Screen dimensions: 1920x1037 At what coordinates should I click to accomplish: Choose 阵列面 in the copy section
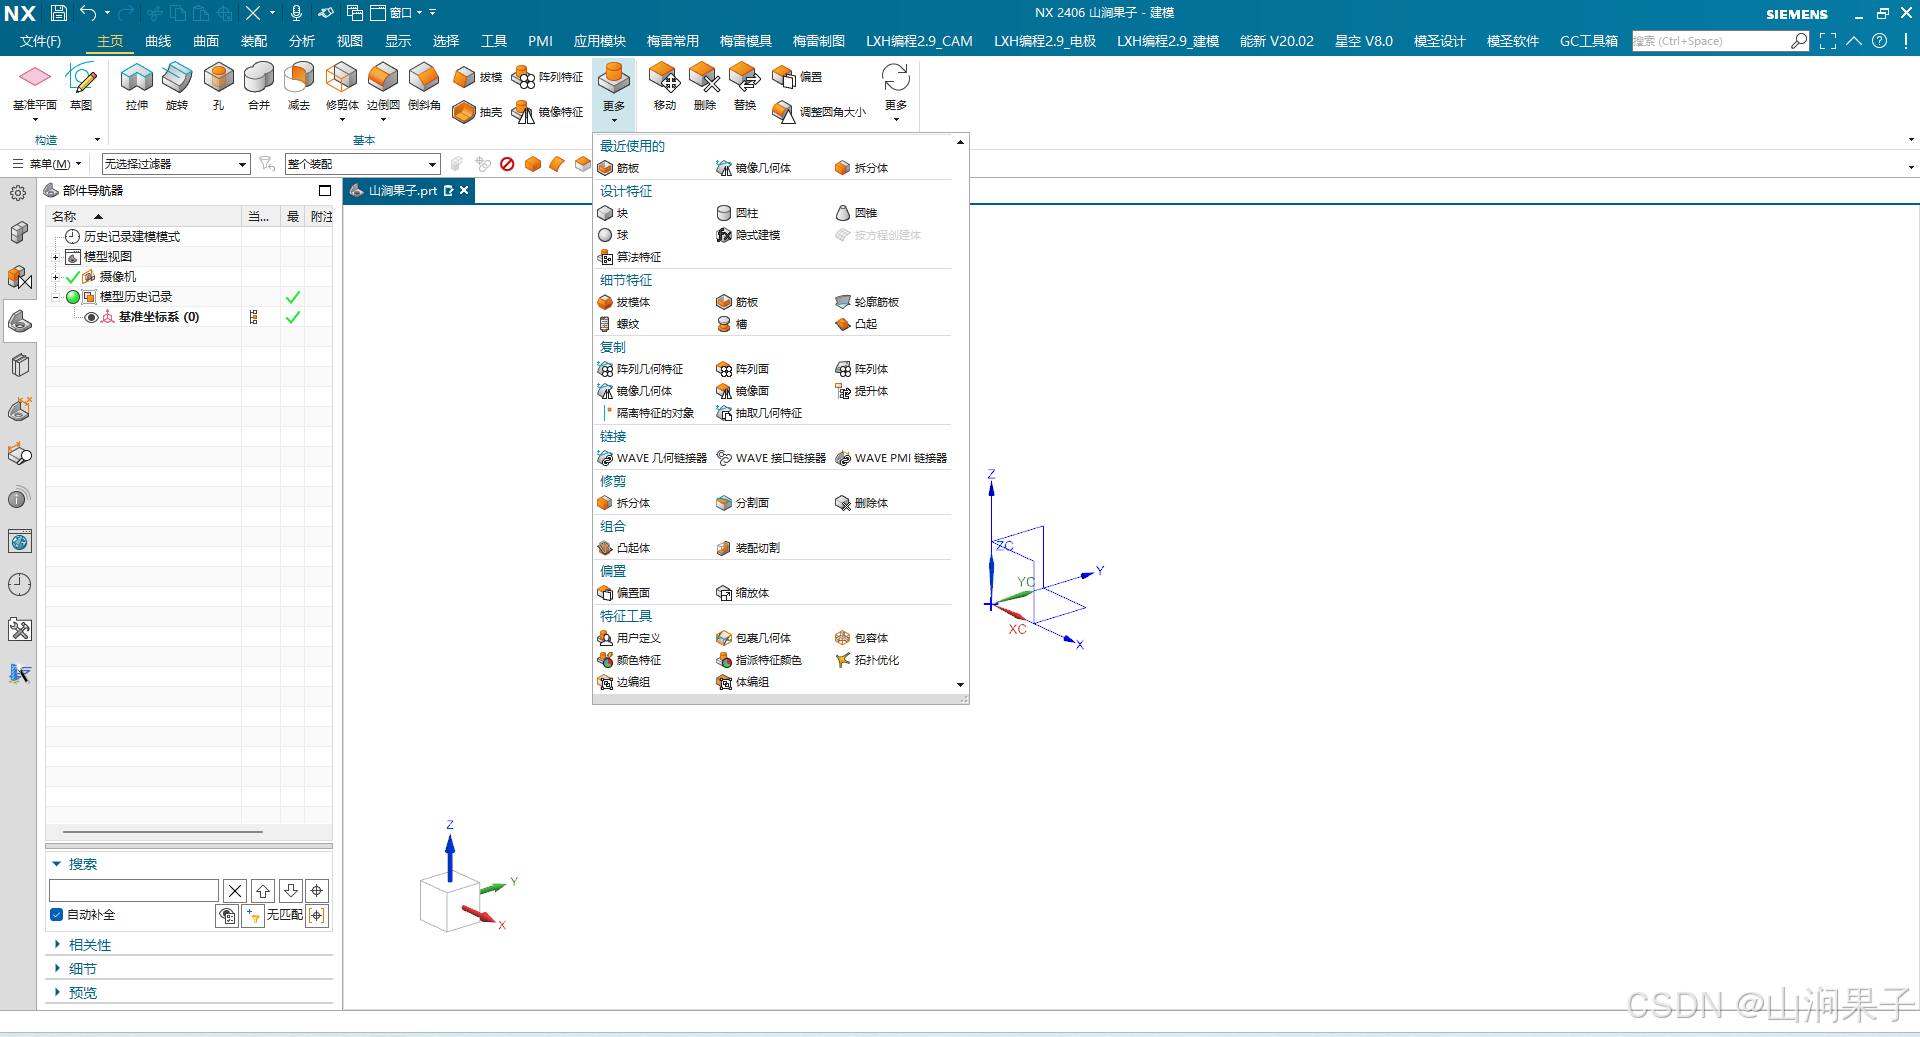(x=743, y=369)
